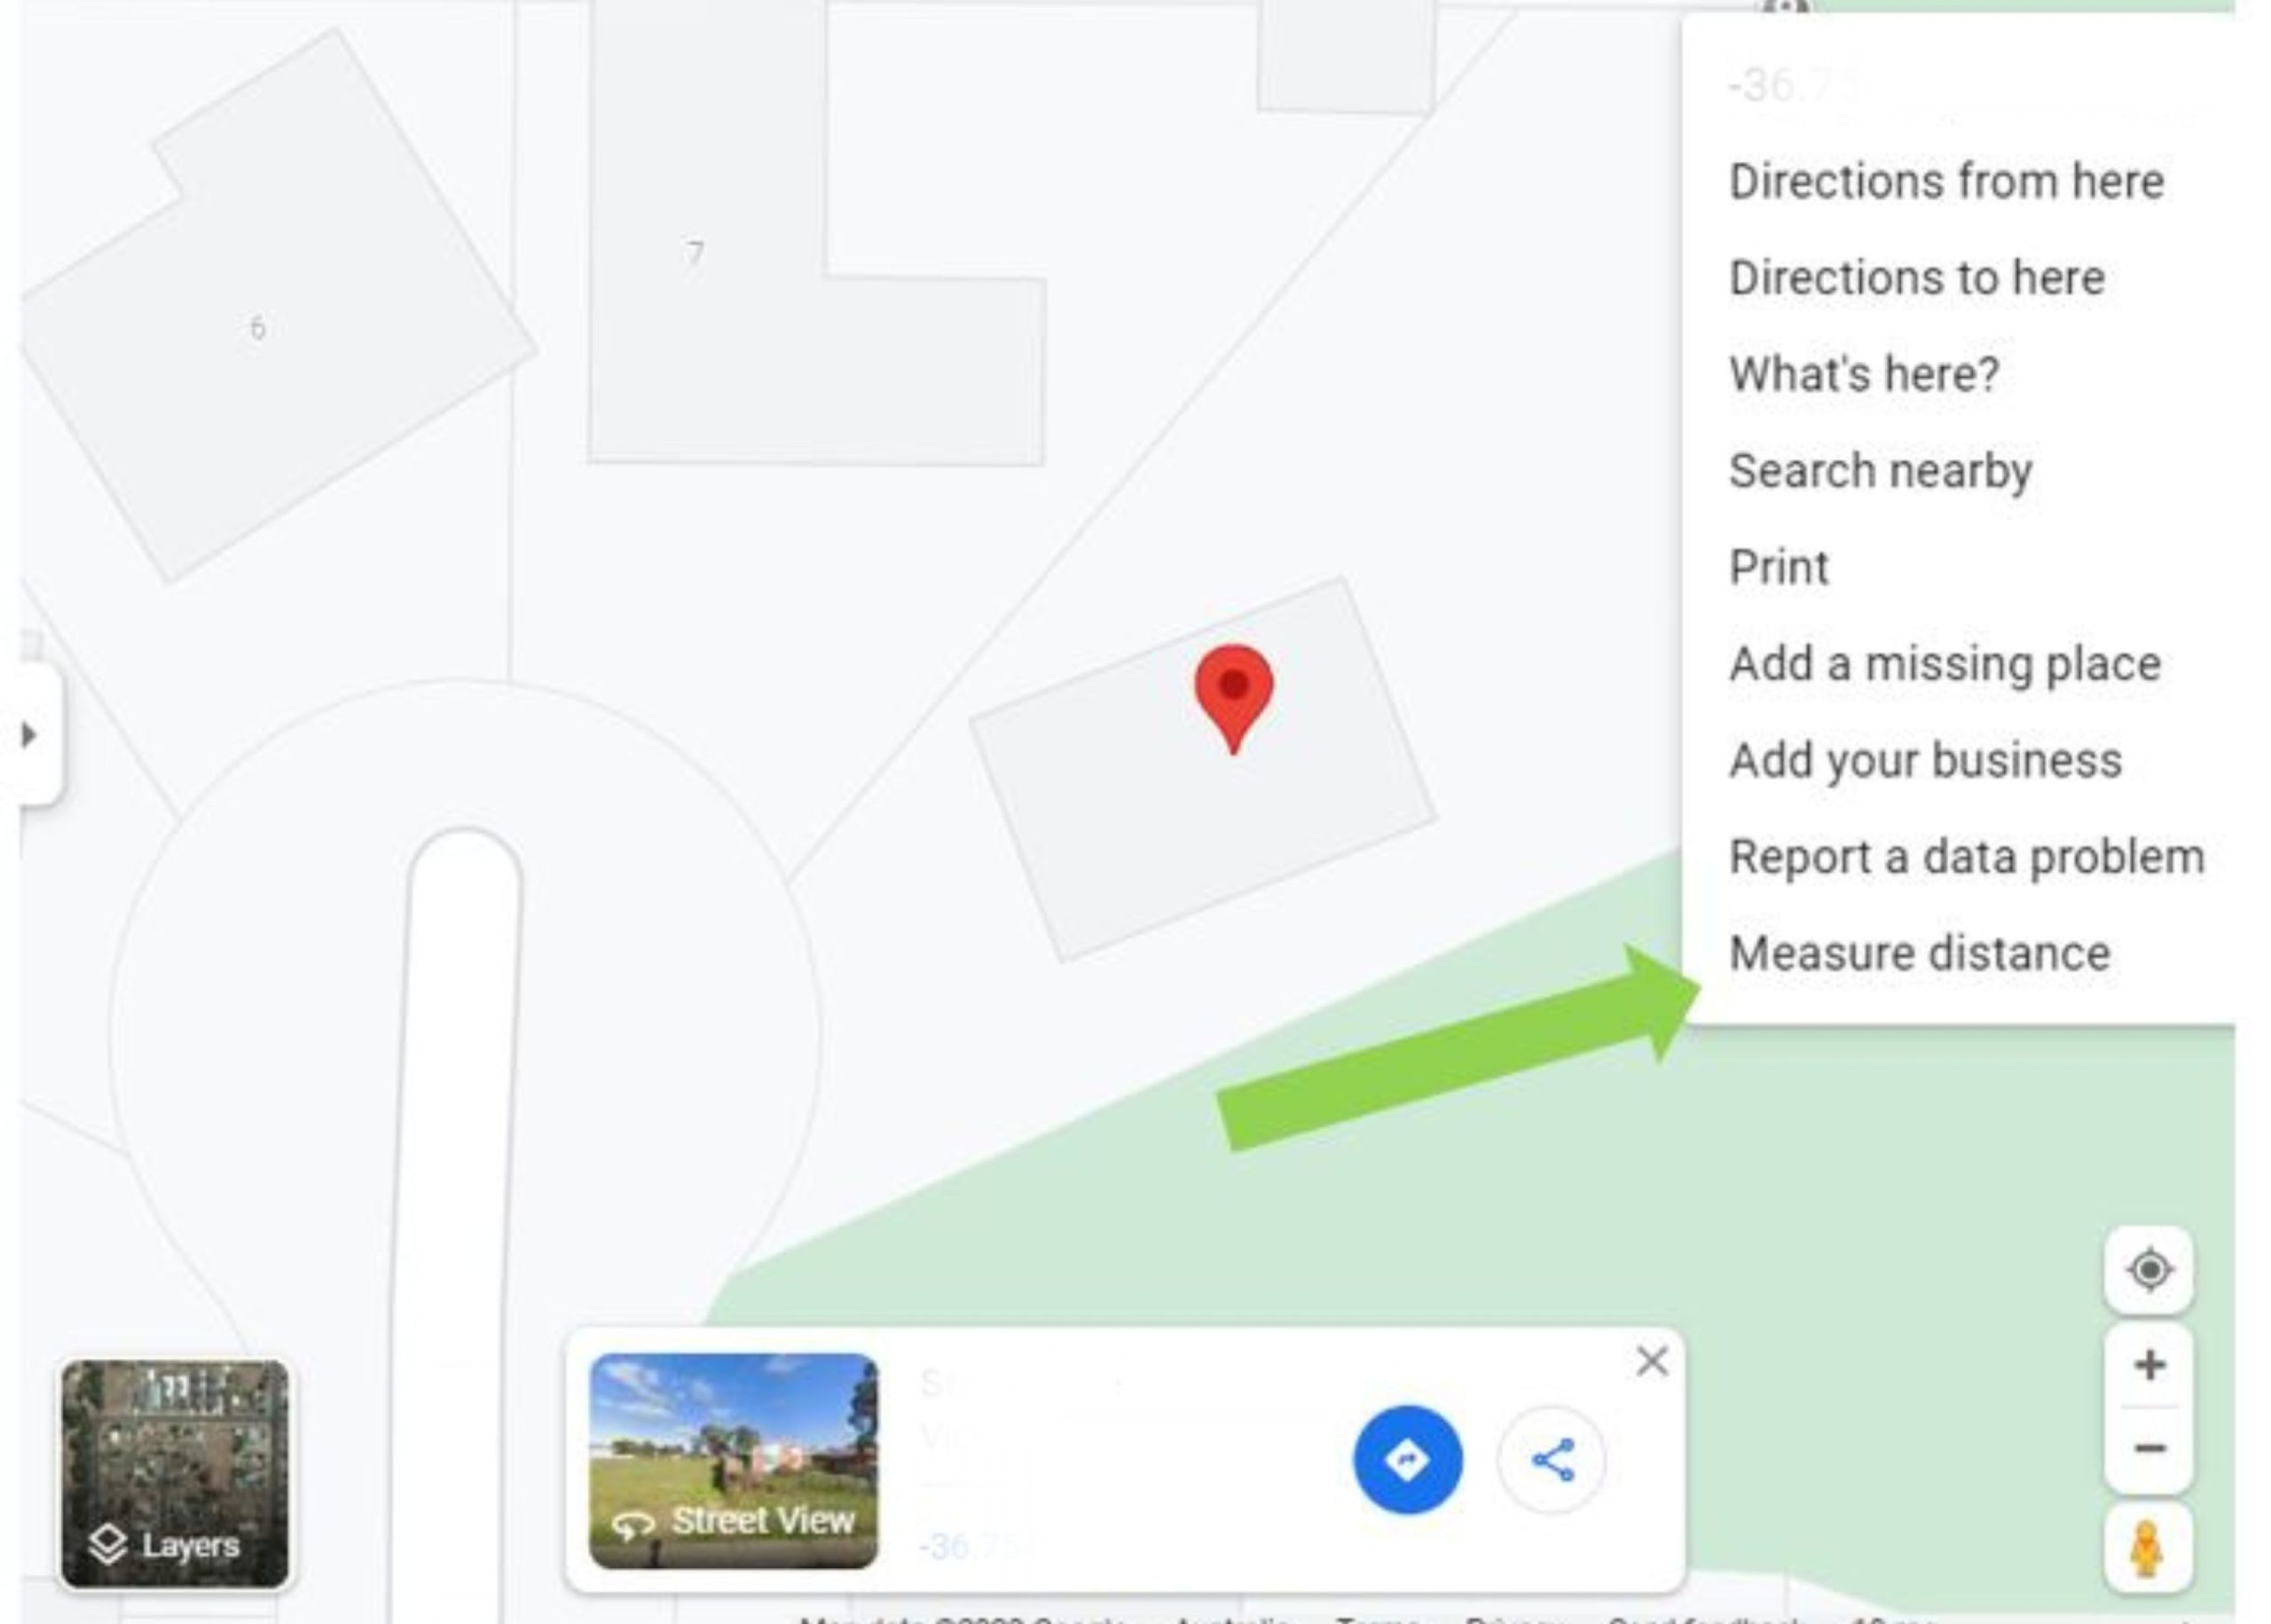
Task: Click the red location pin marker
Action: click(x=1233, y=698)
